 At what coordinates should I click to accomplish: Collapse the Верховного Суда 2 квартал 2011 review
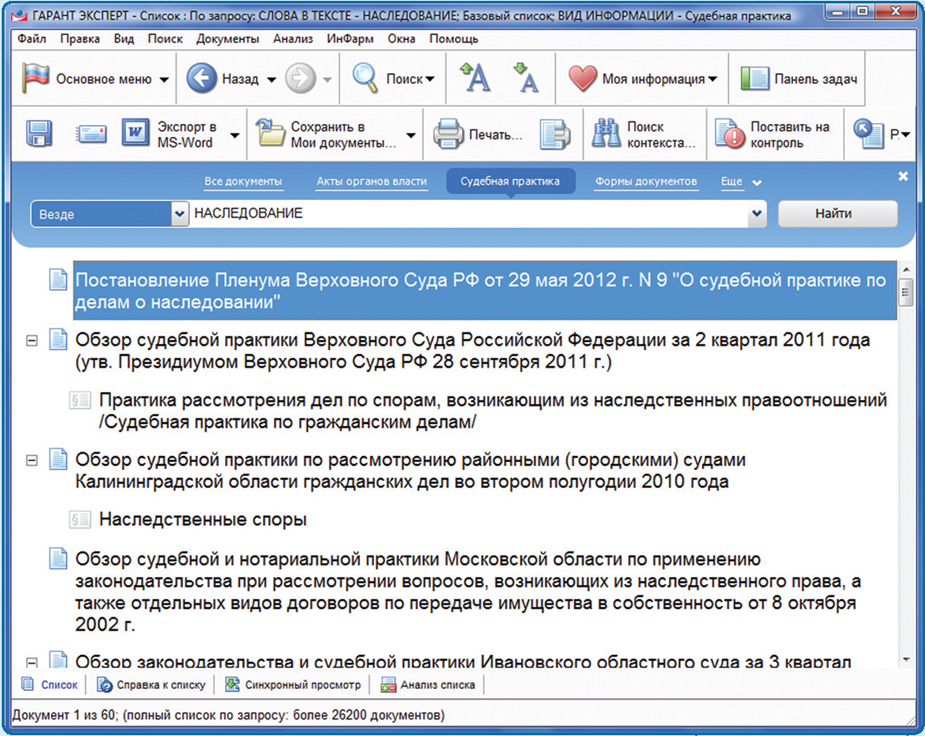click(32, 341)
